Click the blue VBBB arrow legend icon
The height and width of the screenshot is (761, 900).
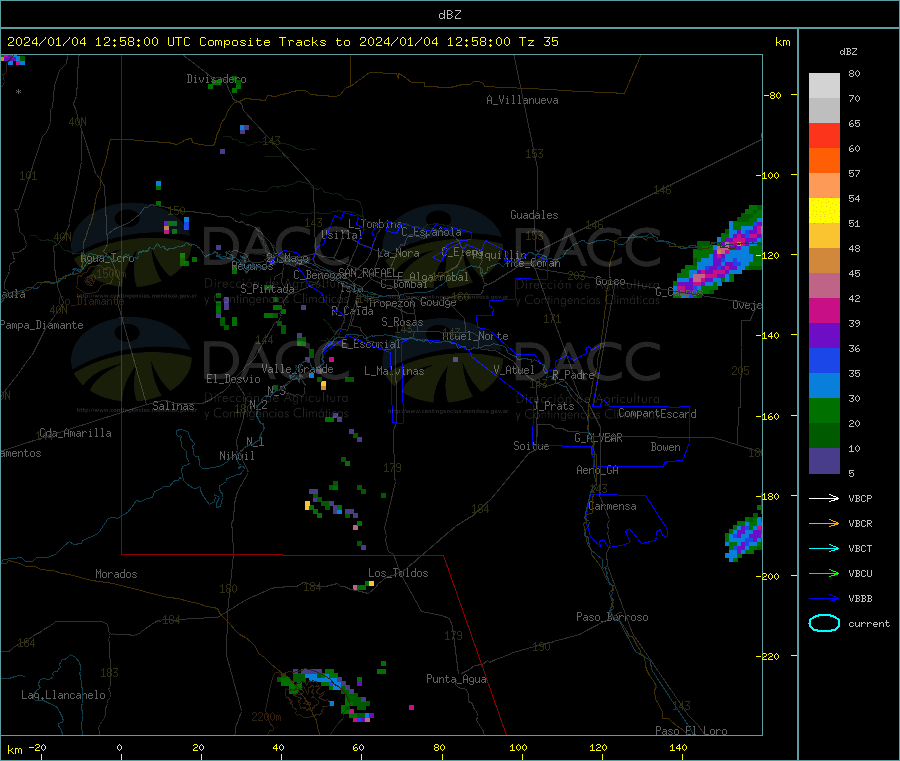(x=824, y=599)
